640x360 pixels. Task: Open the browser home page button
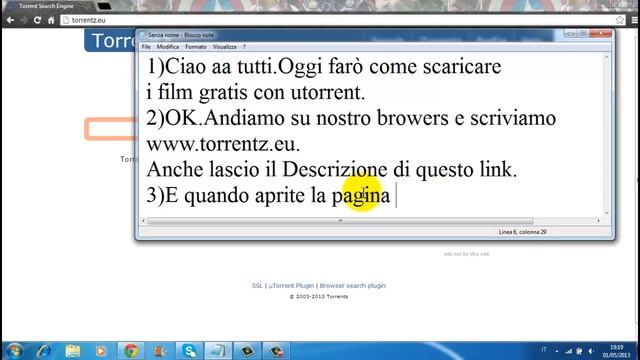click(x=51, y=20)
